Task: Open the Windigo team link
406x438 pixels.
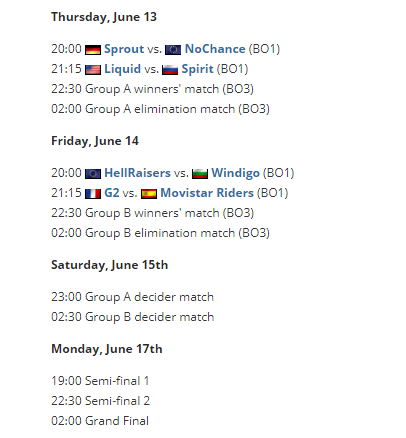Action: (x=235, y=173)
